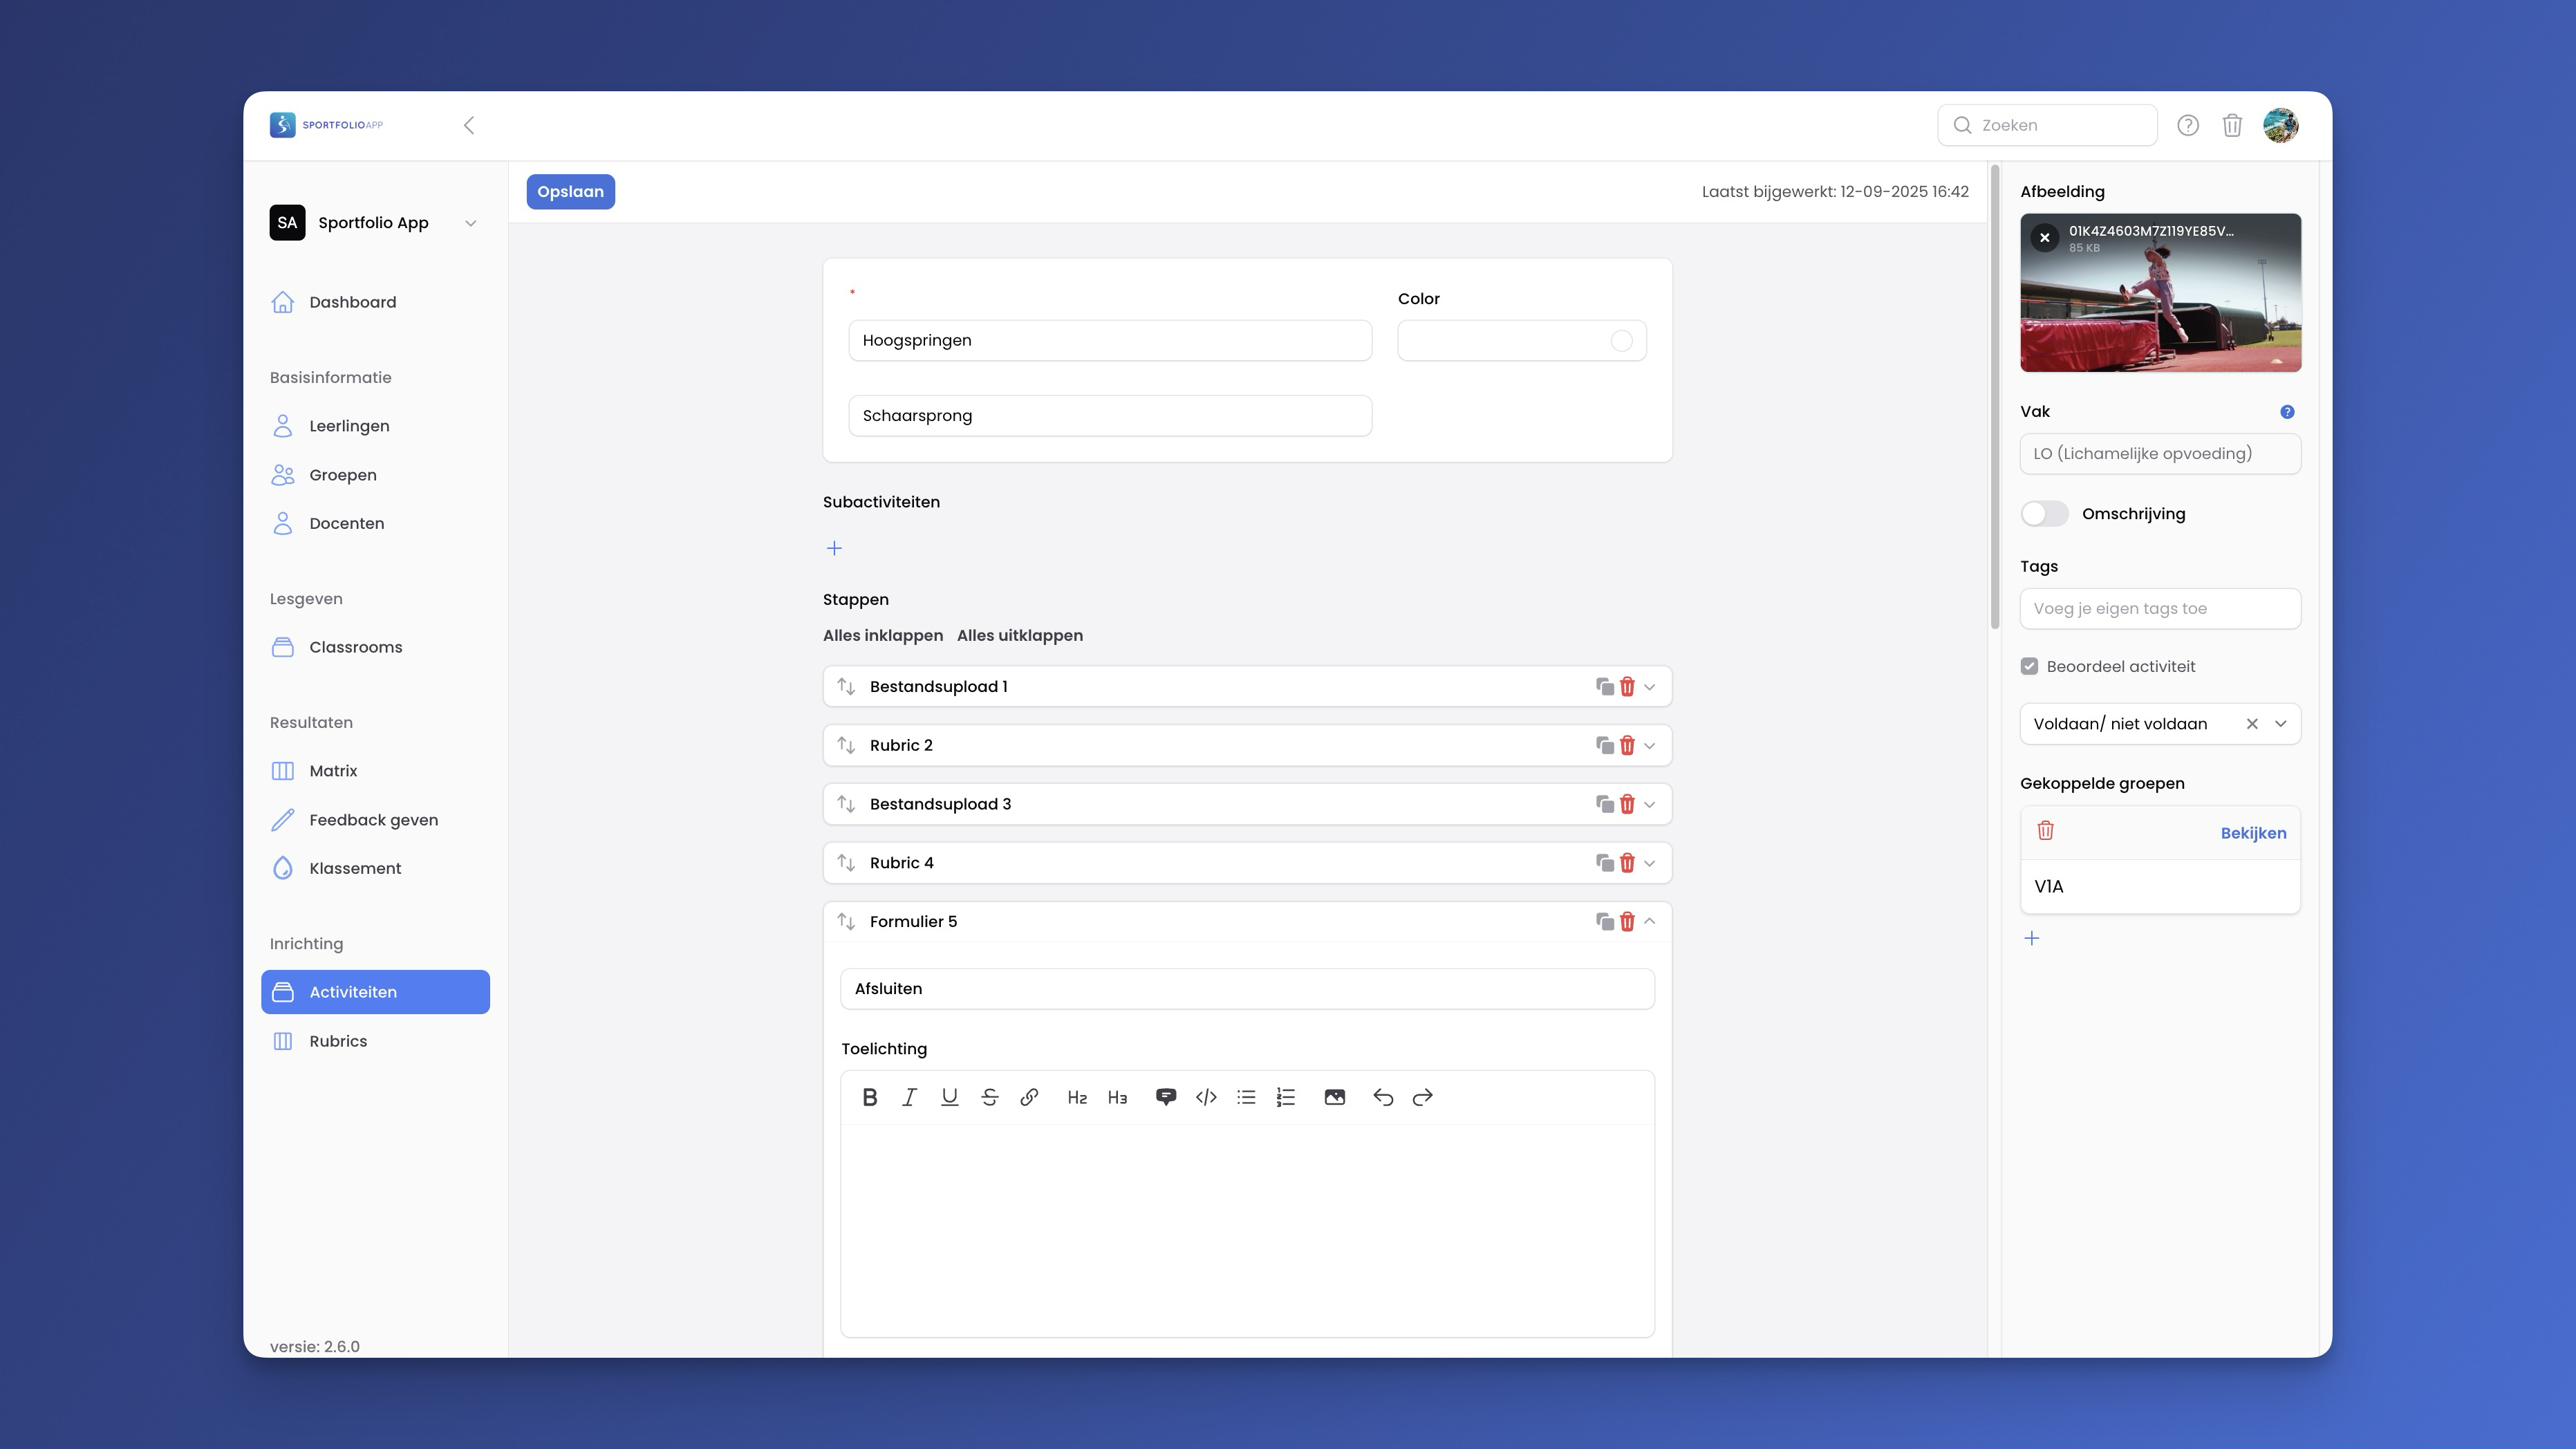Insert a link in Toelichting editor
This screenshot has height=1449, width=2576.
click(x=1029, y=1097)
